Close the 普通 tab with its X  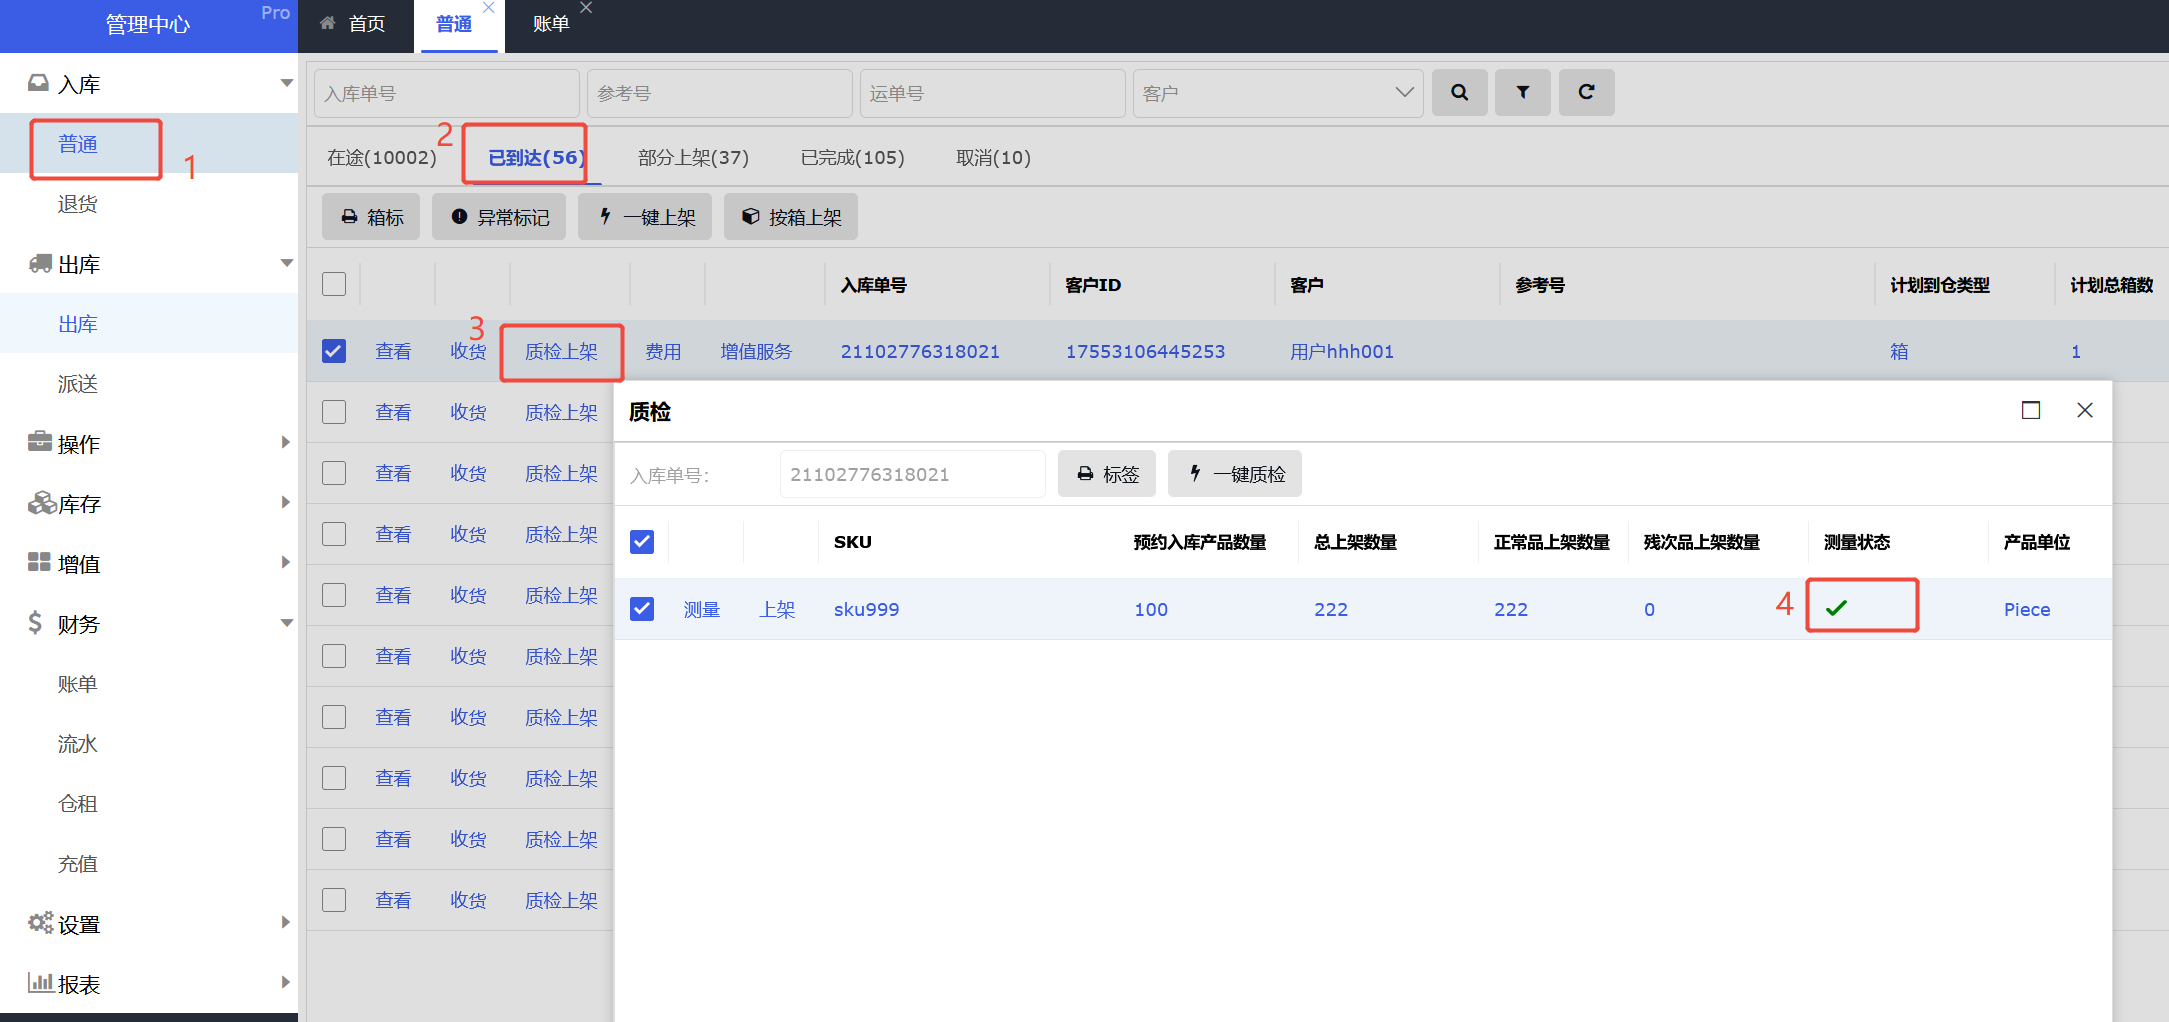pyautogui.click(x=488, y=8)
